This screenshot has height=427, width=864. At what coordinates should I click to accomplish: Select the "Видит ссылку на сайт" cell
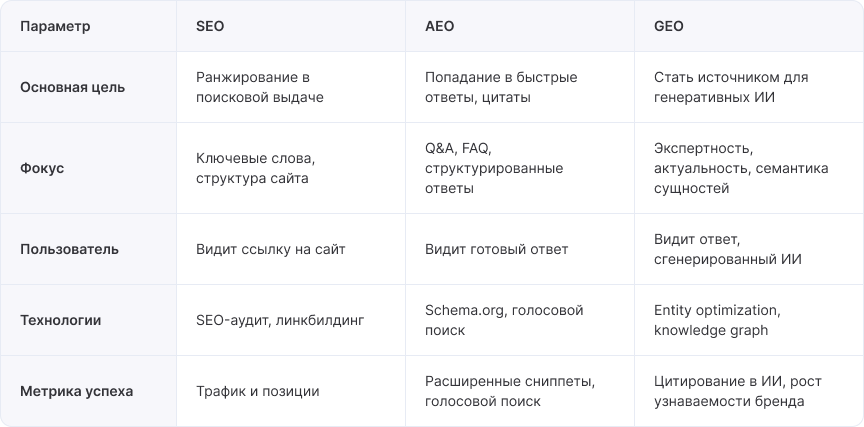[x=271, y=249]
